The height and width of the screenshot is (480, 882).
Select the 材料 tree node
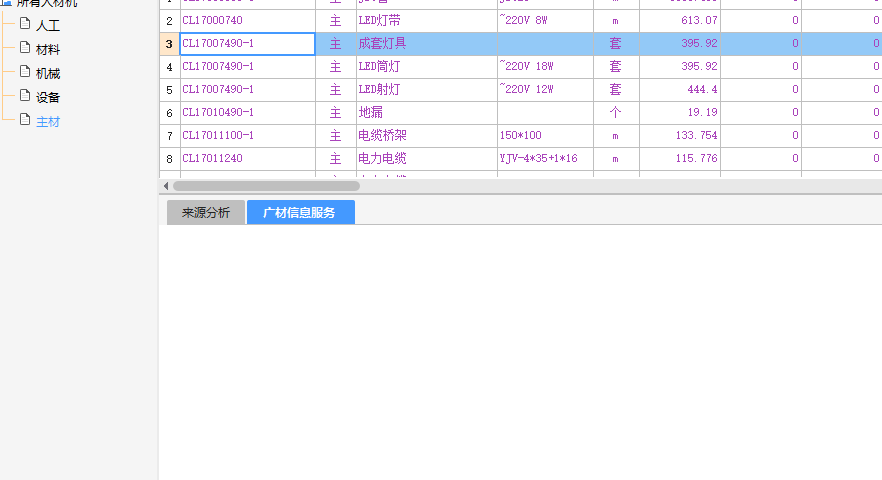pos(47,50)
